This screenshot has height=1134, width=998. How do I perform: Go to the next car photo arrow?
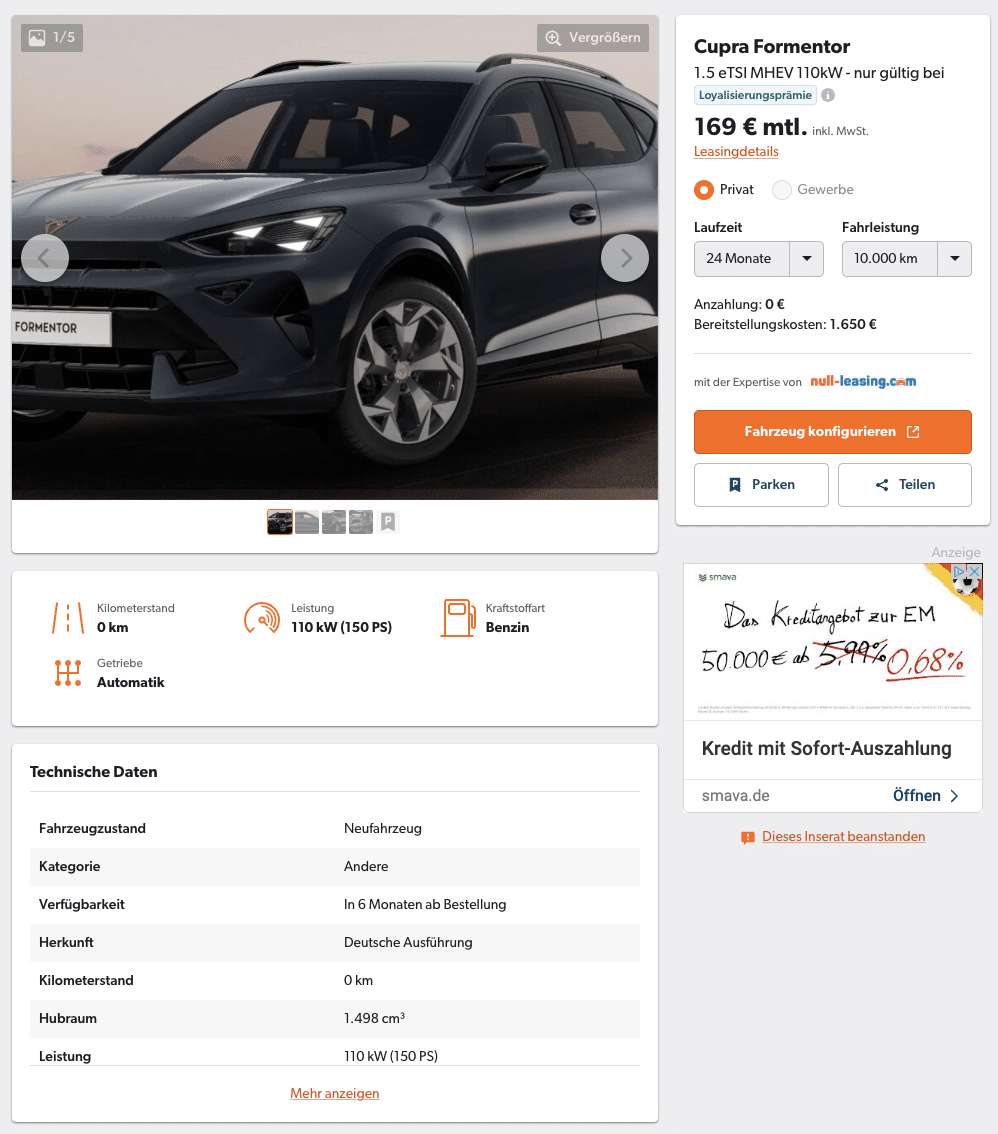[625, 258]
